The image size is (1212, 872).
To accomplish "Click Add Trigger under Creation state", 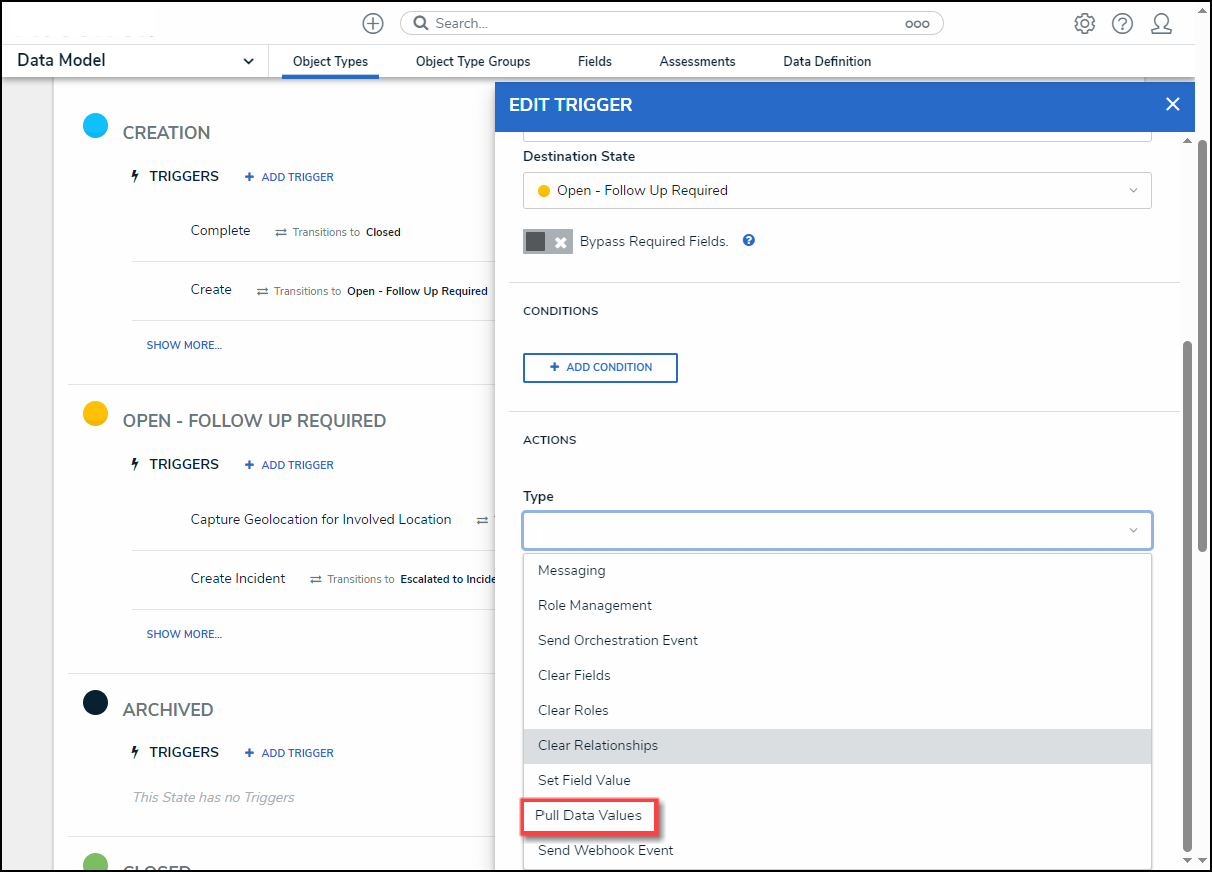I will 289,177.
